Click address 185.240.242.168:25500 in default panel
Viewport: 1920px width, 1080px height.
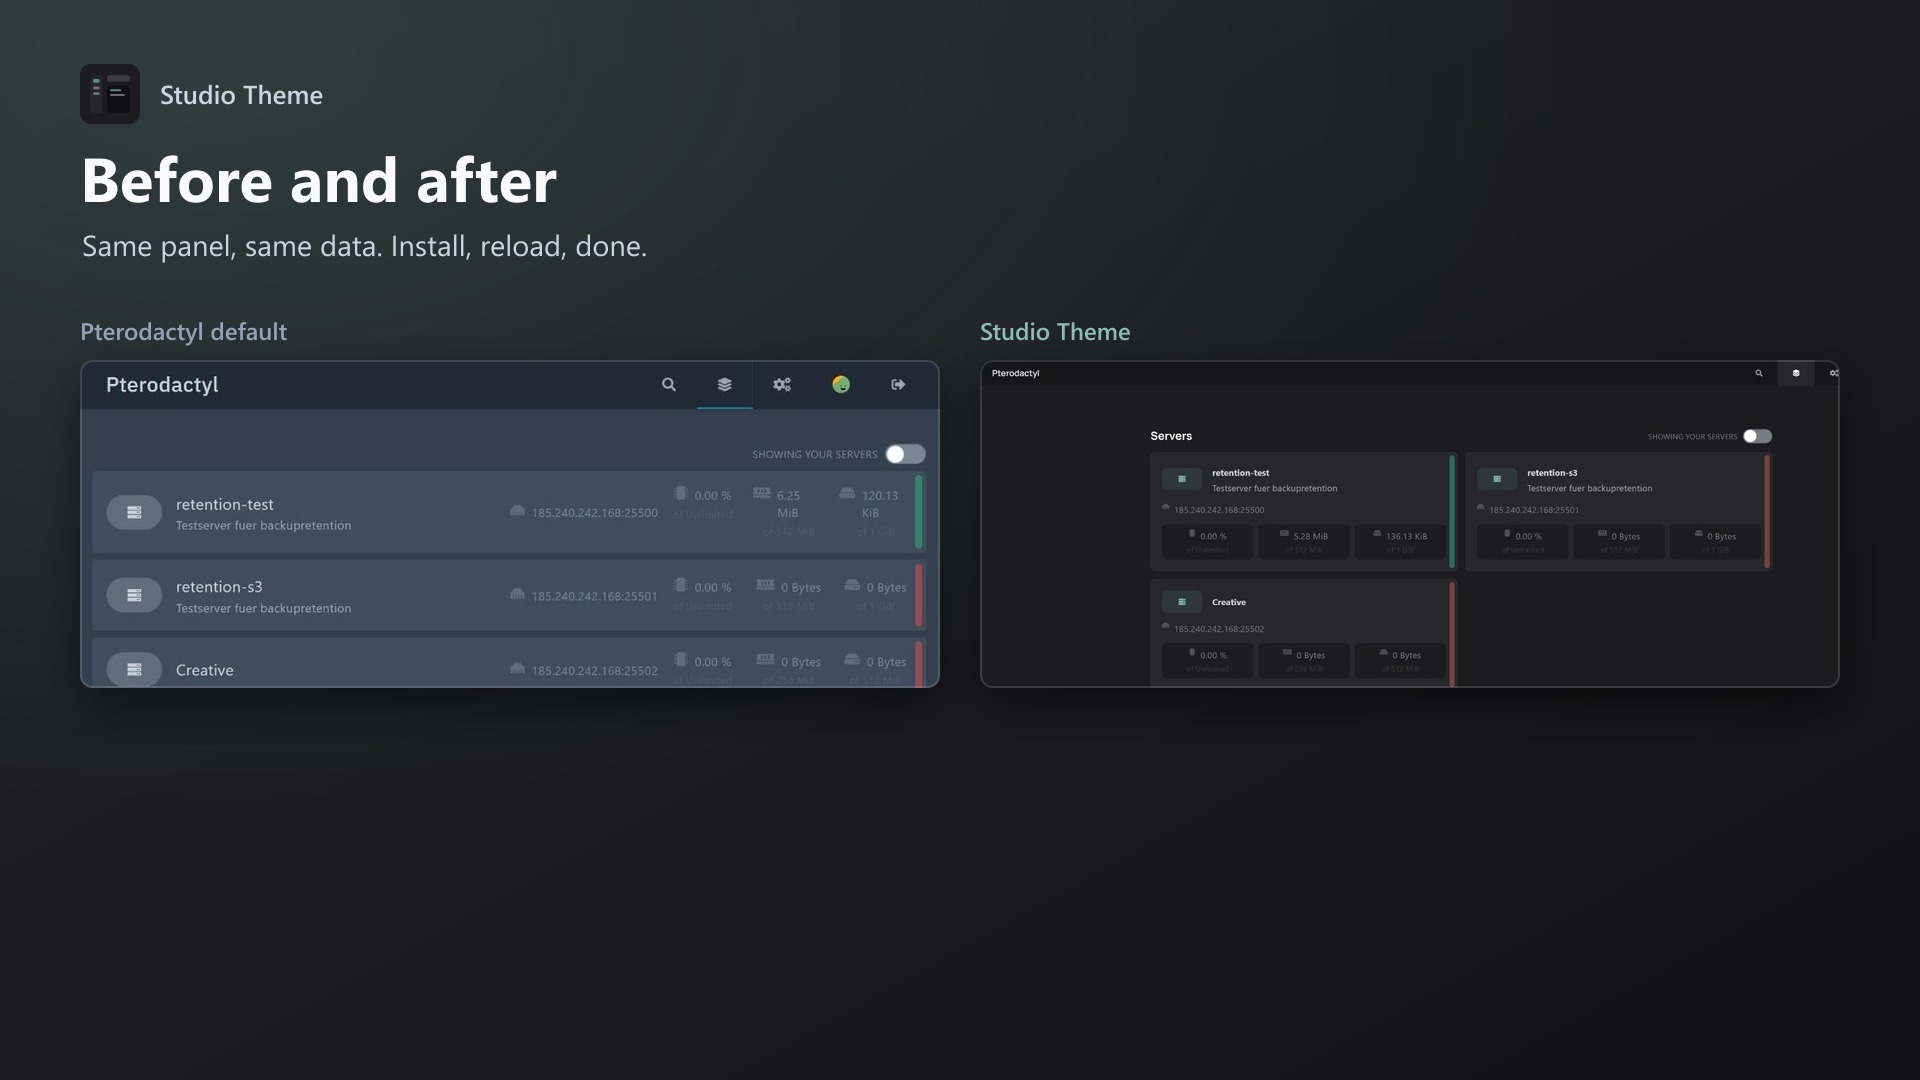tap(594, 513)
